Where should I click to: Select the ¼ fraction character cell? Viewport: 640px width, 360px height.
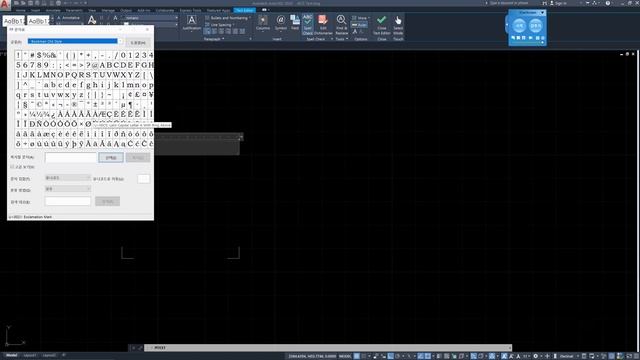pos(33,114)
